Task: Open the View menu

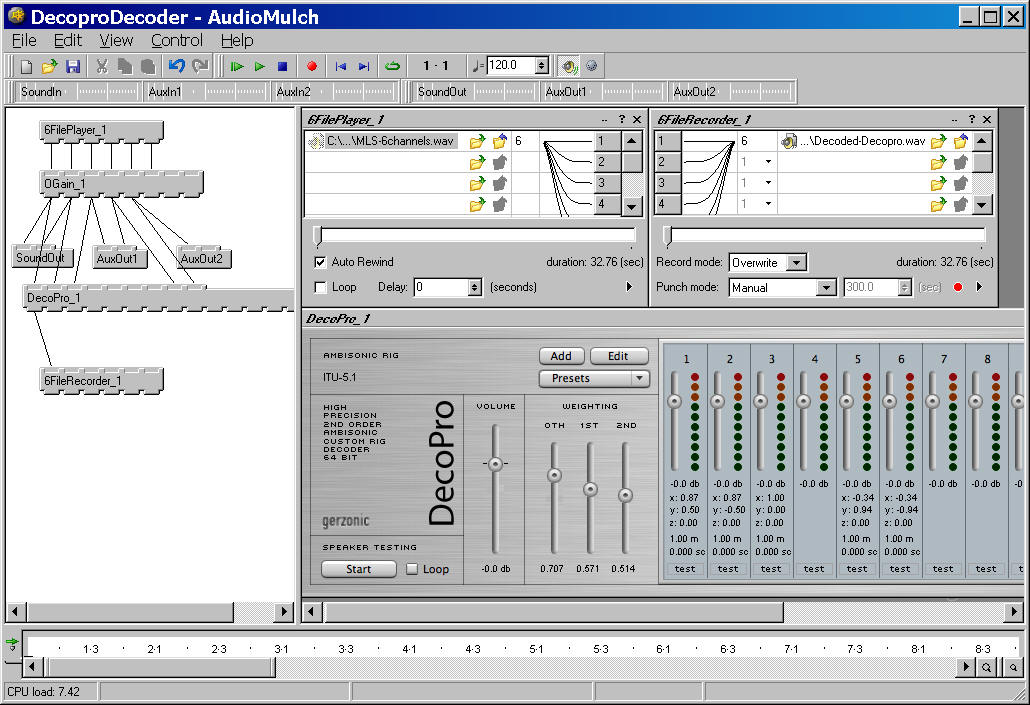Action: (x=116, y=41)
